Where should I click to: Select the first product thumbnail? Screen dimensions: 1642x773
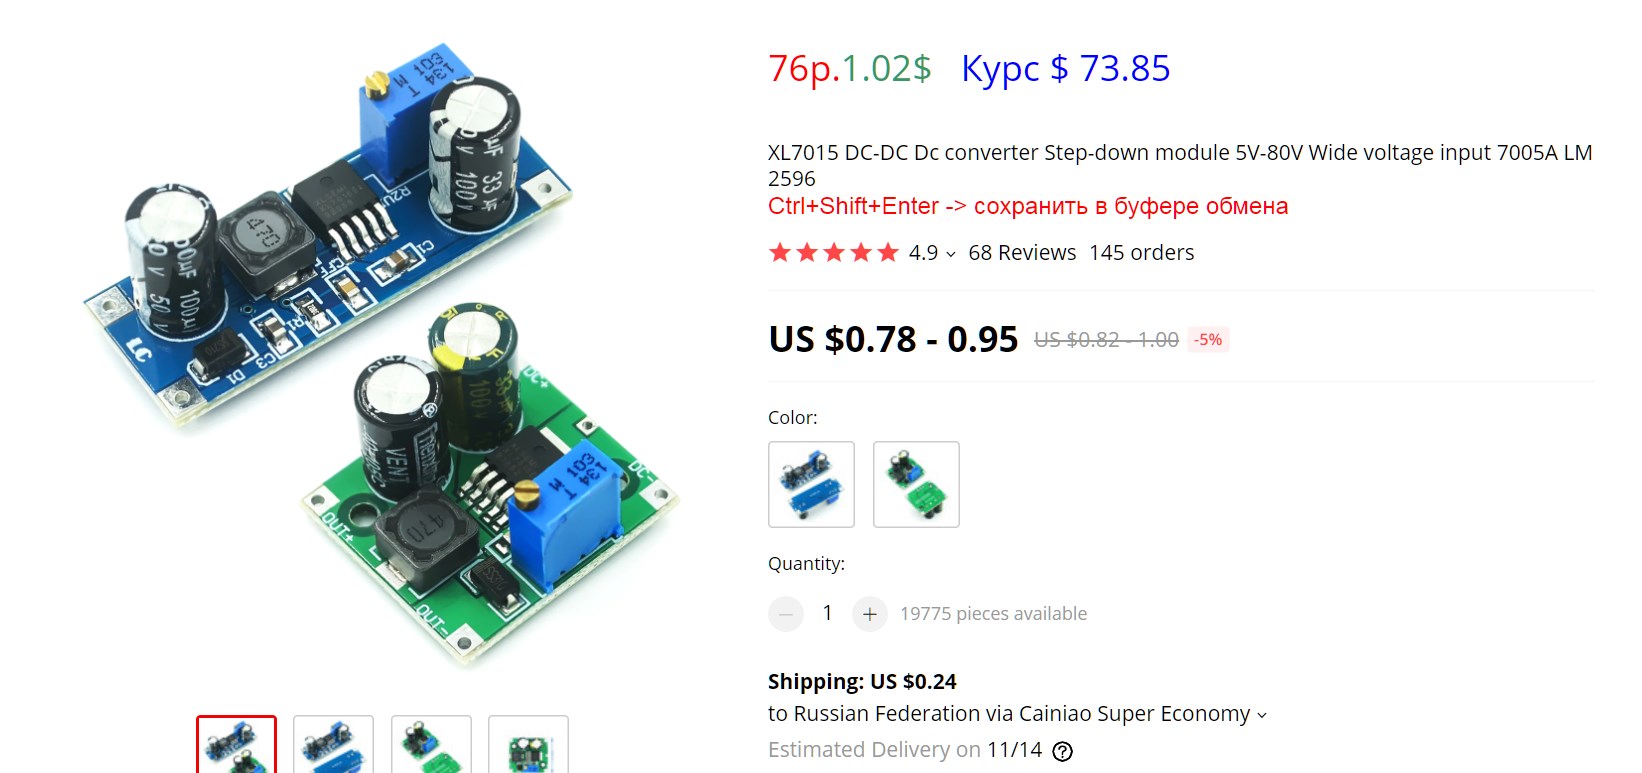click(x=236, y=744)
